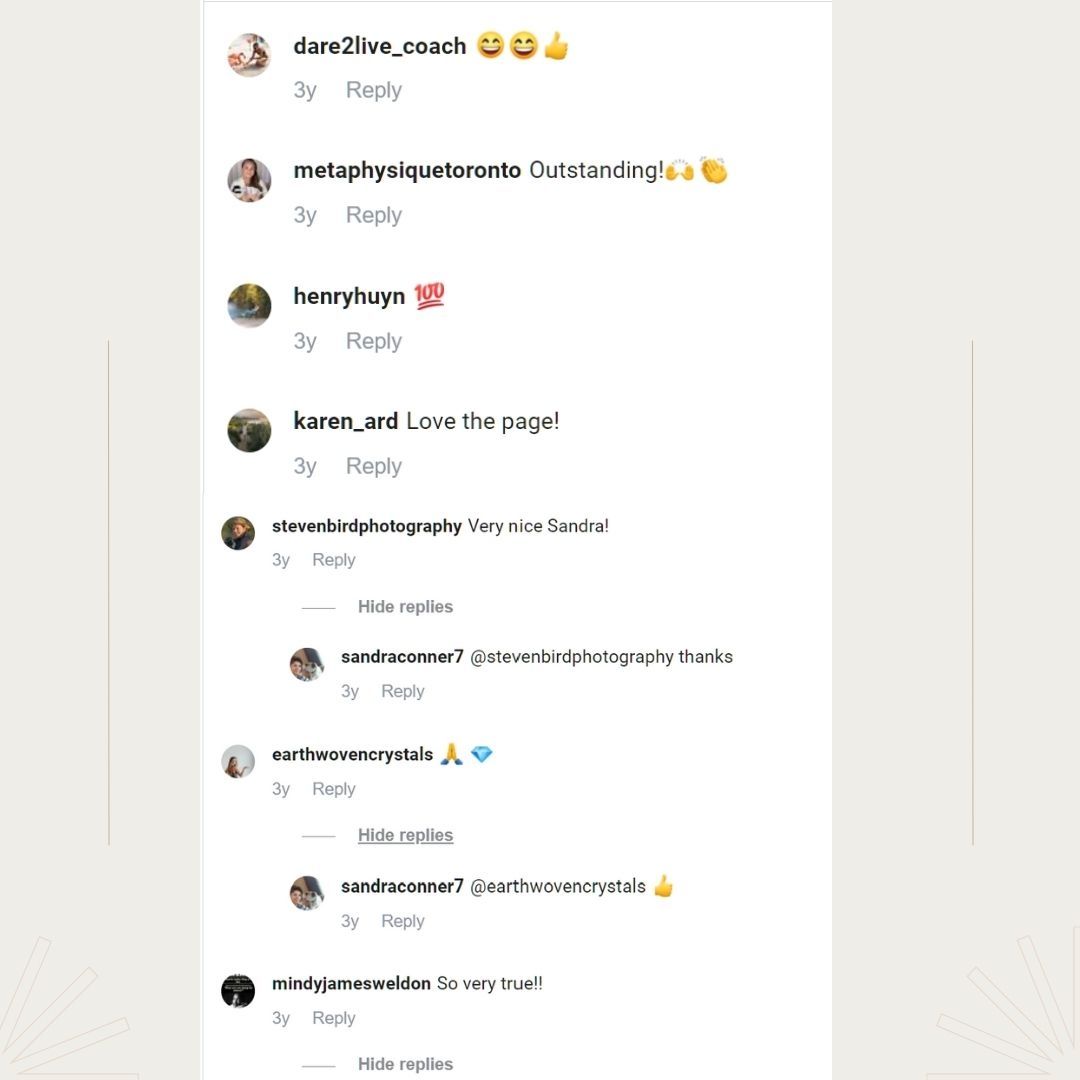Click henryhuyn's avatar image
Viewport: 1080px width, 1080px height.
point(249,306)
